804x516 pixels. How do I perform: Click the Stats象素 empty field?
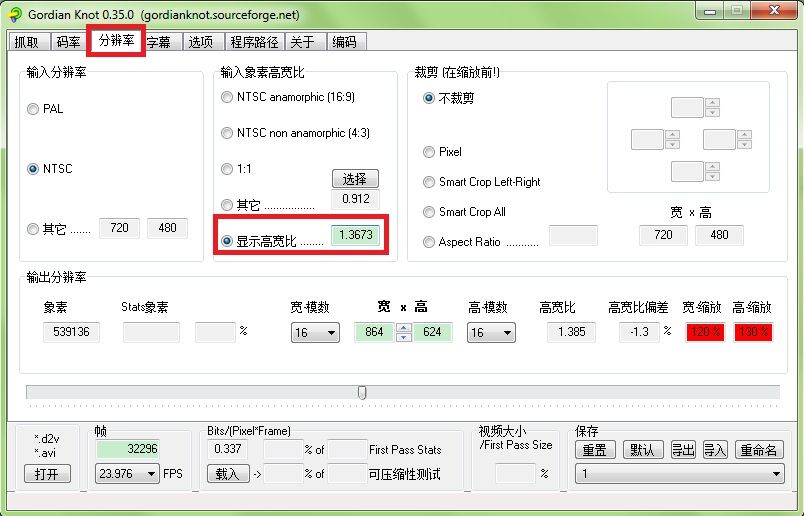(151, 332)
